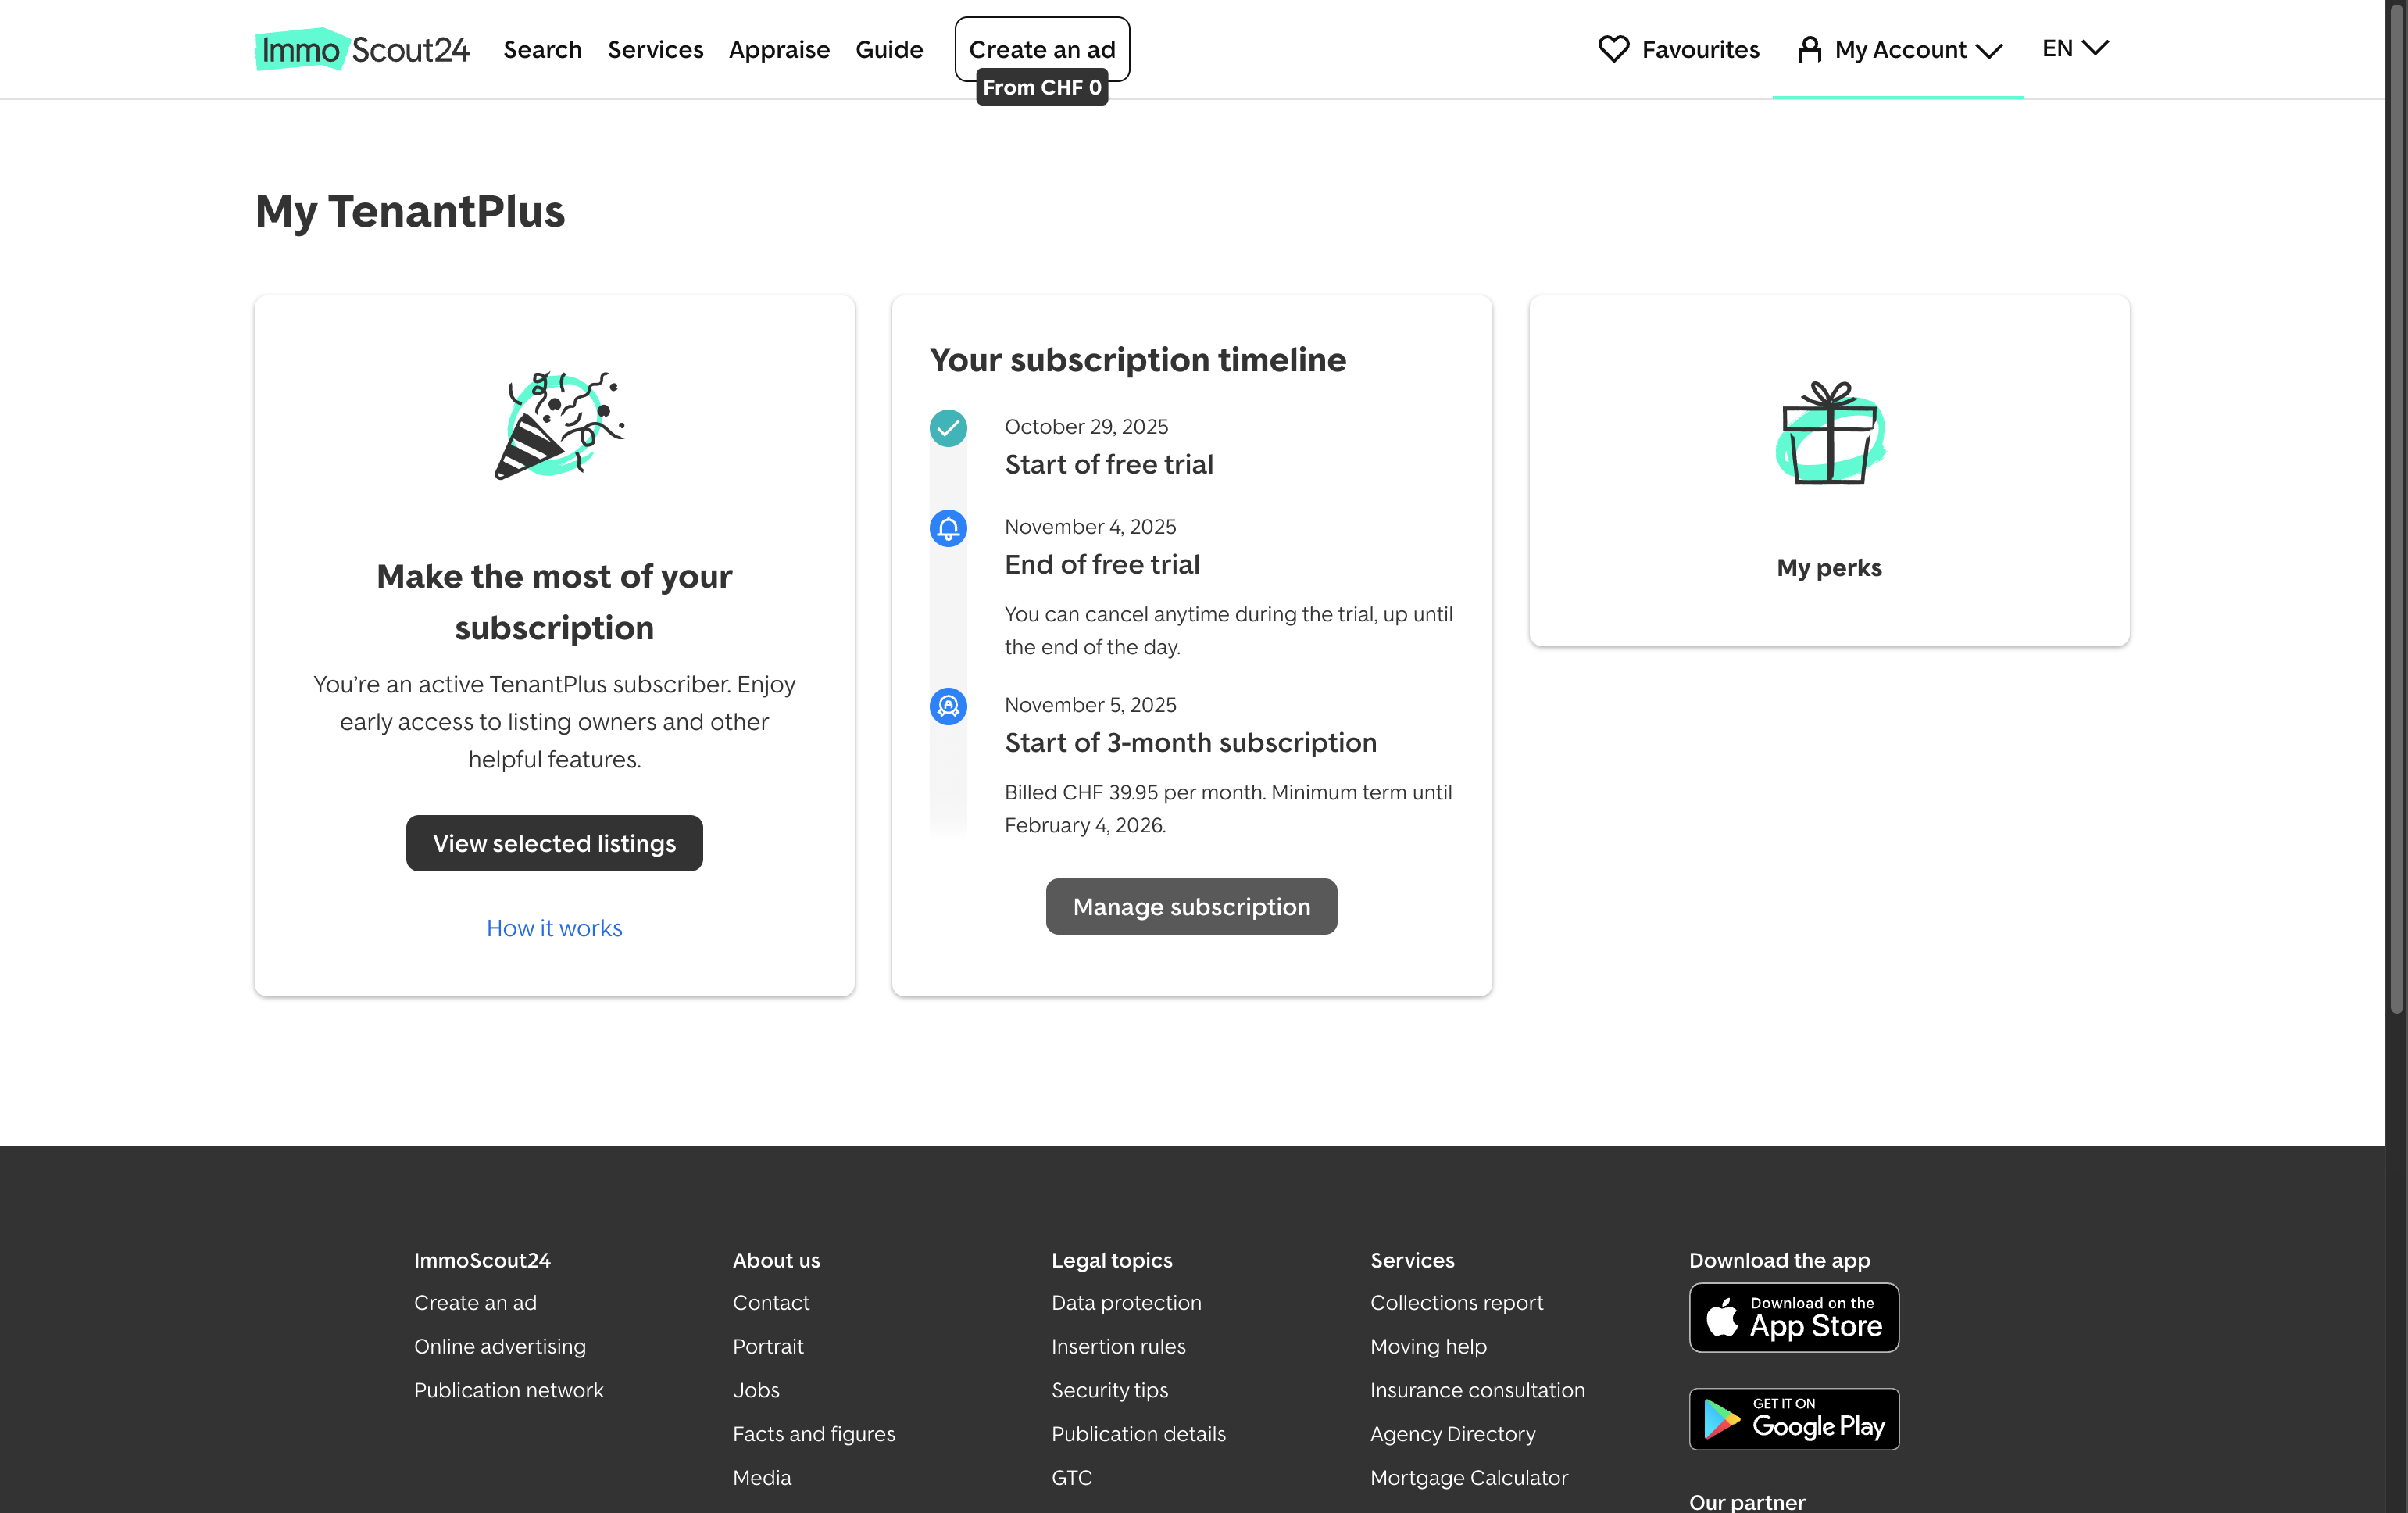This screenshot has width=2408, height=1513.
Task: Open the How it works link
Action: pos(554,928)
